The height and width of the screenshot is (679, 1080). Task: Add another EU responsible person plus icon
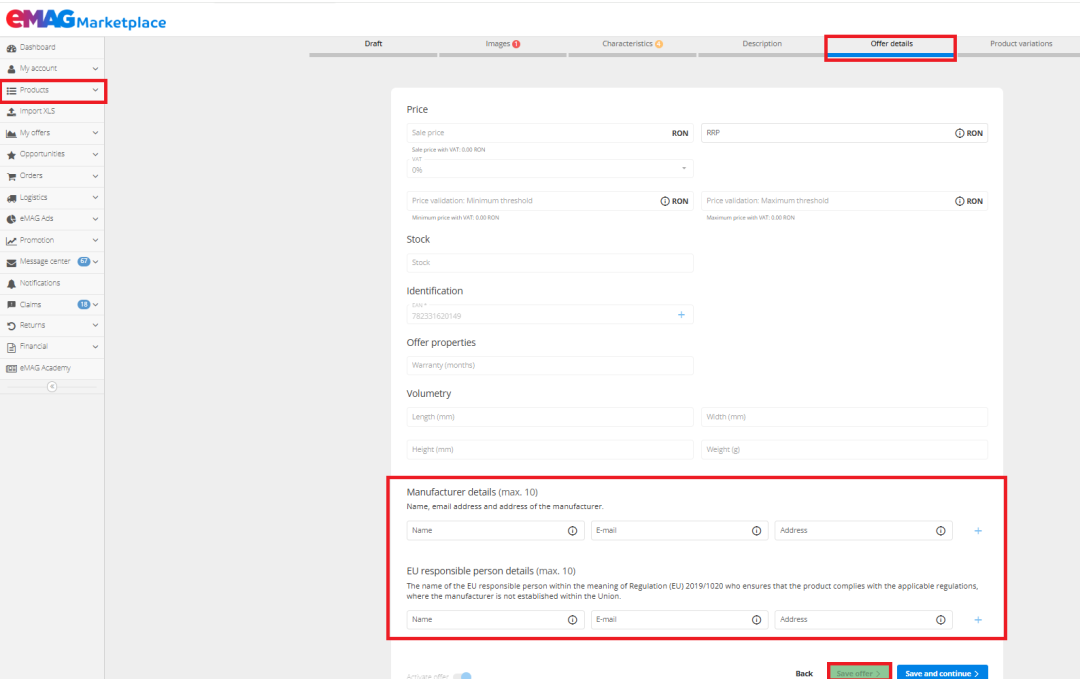(978, 620)
